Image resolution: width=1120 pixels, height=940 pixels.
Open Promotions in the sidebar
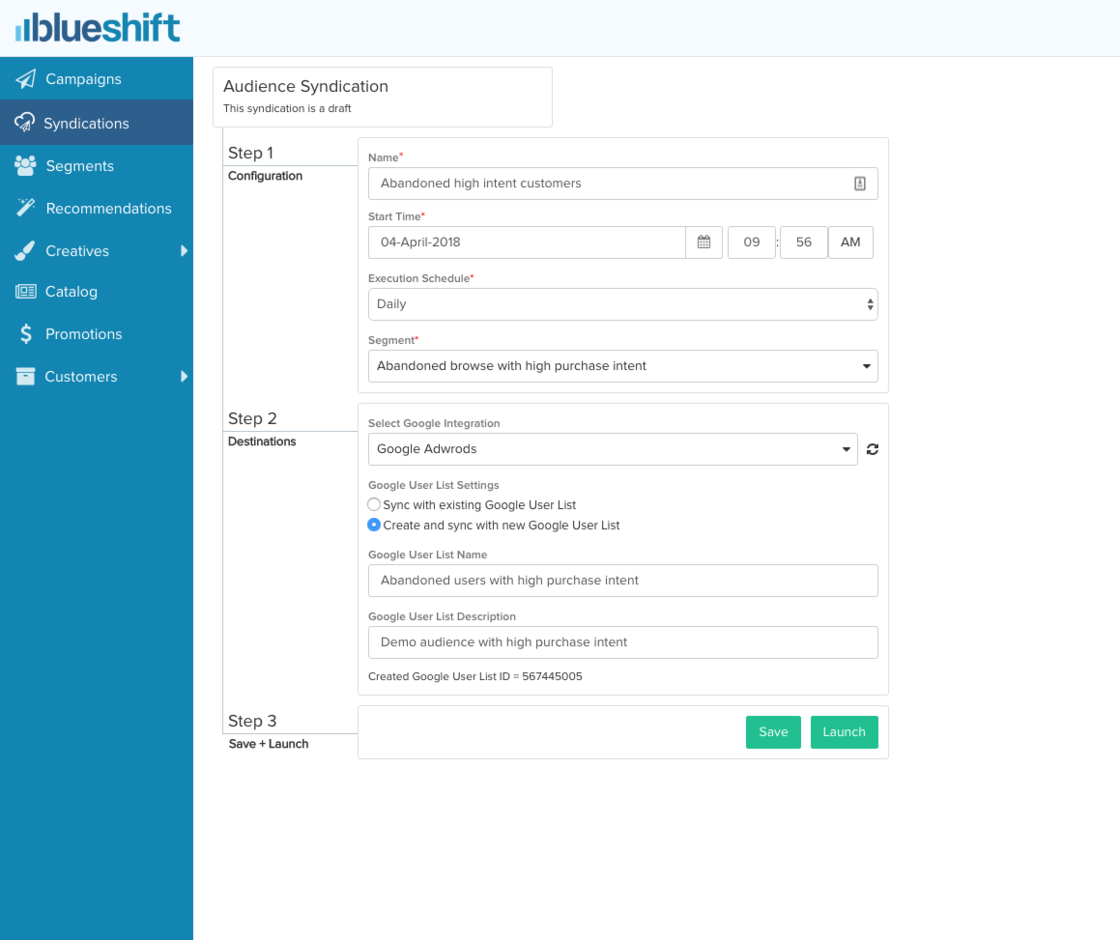pyautogui.click(x=96, y=334)
